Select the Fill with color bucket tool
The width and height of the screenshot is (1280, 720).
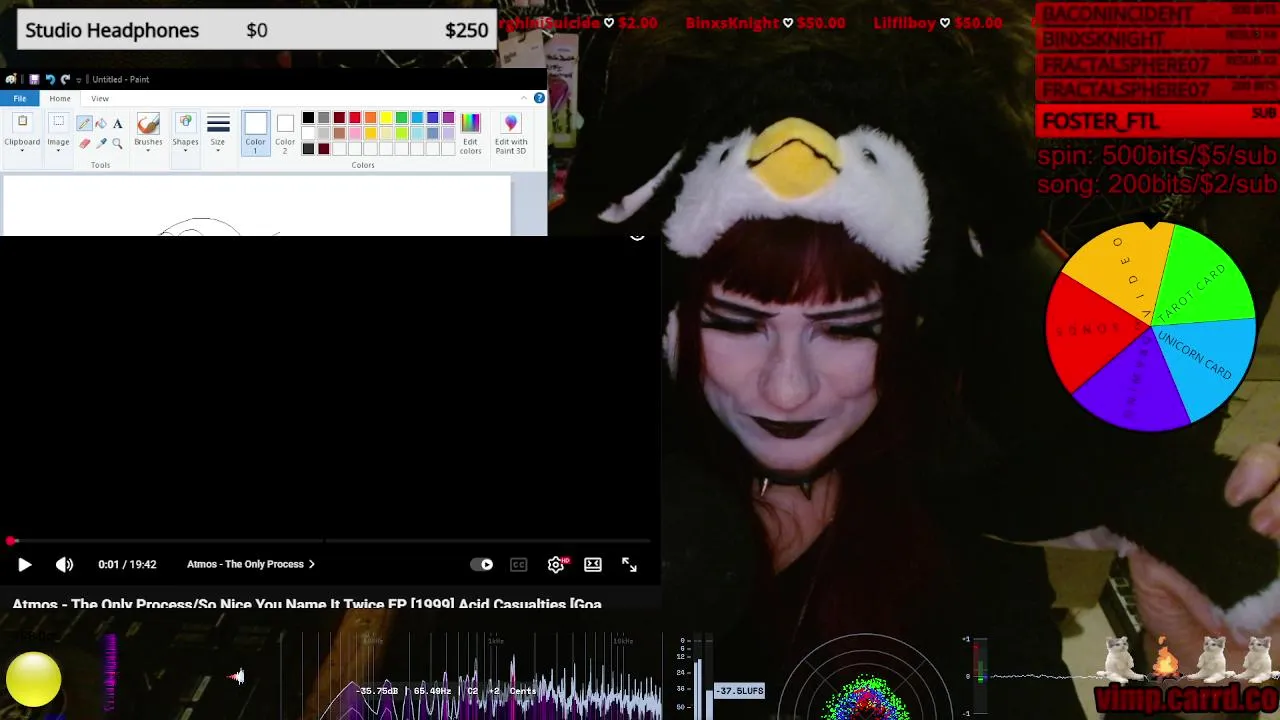(x=100, y=124)
